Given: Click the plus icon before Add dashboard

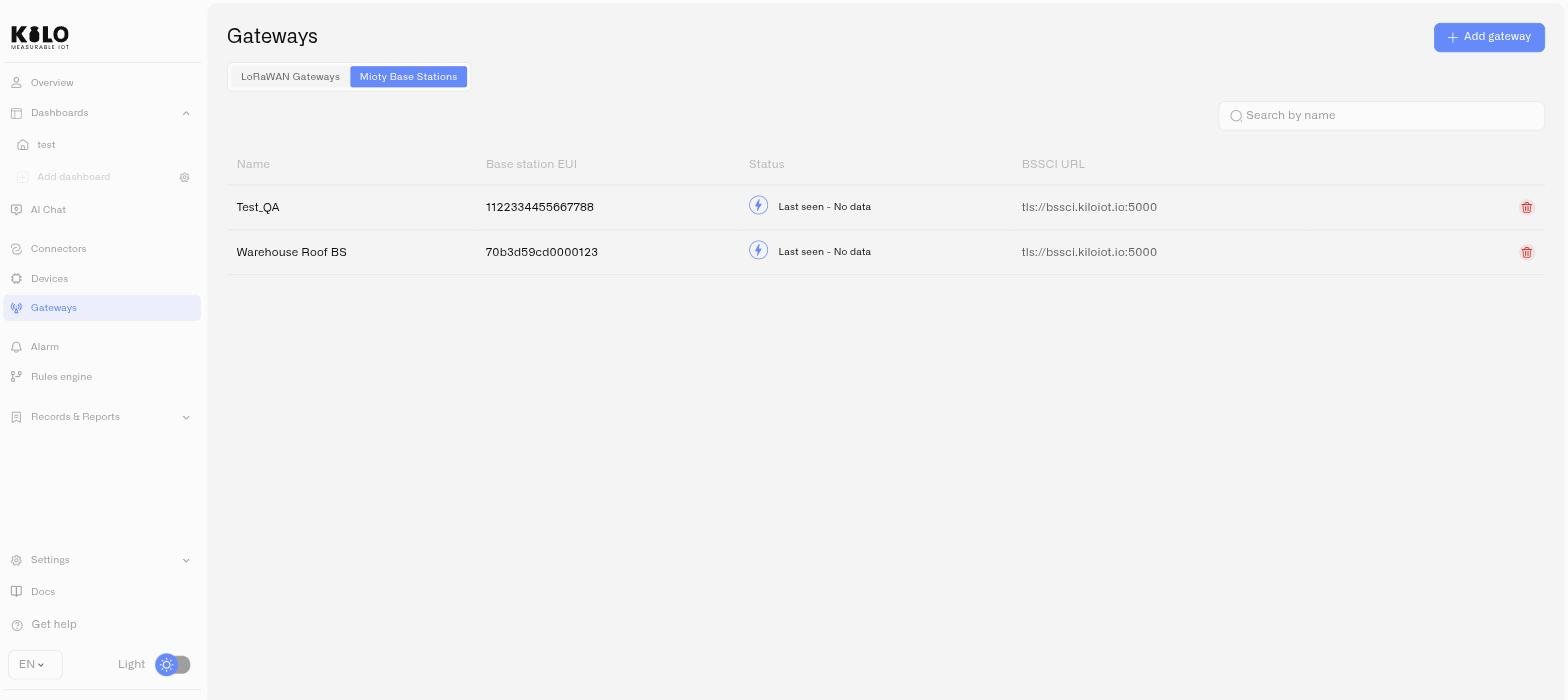Looking at the screenshot, I should click(23, 177).
